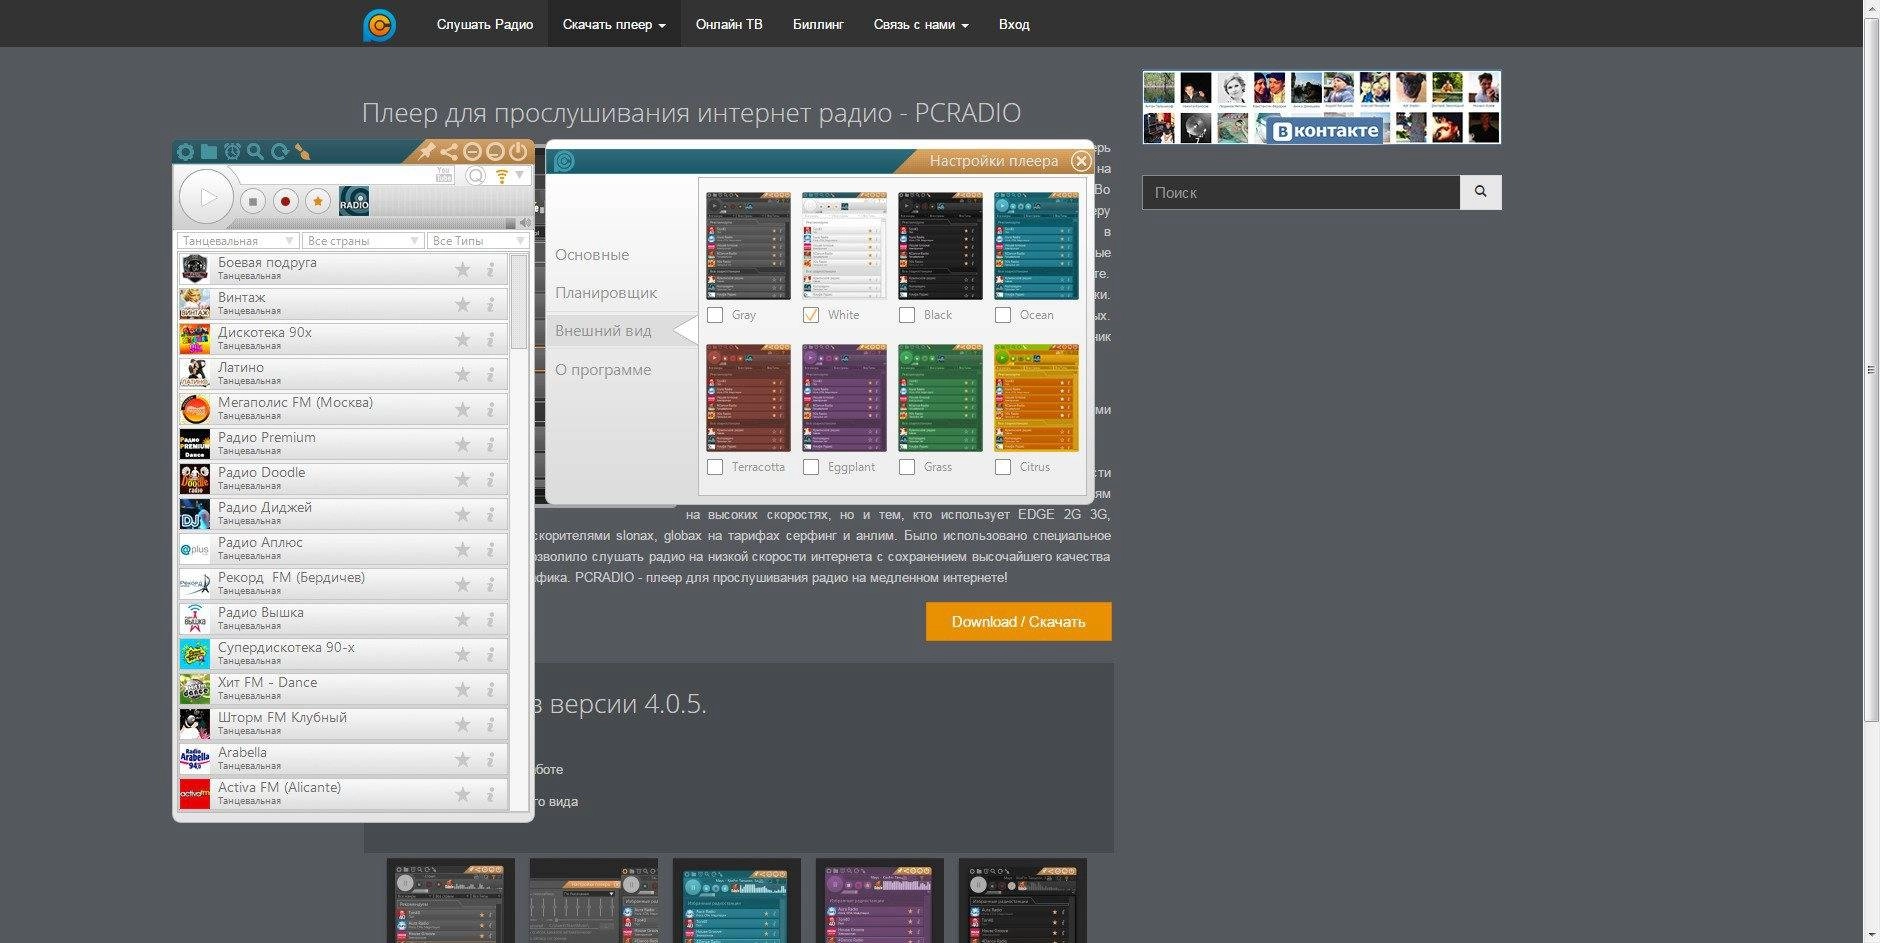Open Слушать Радио in the top menu
Image resolution: width=1880 pixels, height=943 pixels.
point(485,24)
